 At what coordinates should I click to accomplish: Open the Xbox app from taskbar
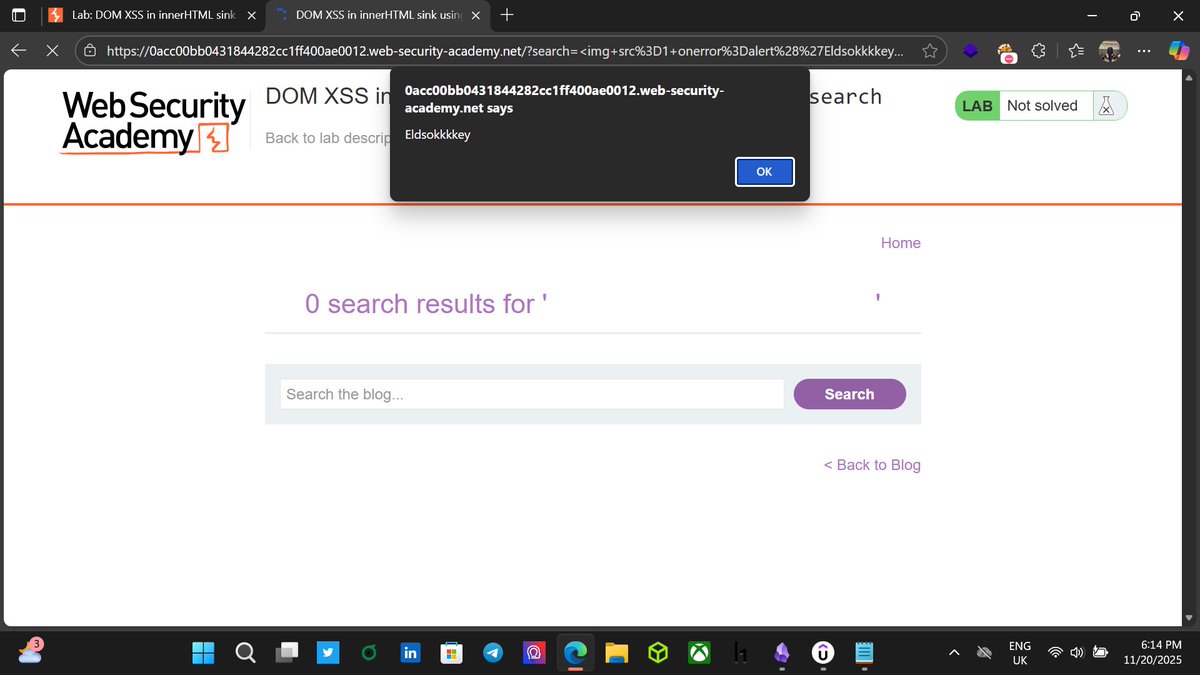[699, 653]
